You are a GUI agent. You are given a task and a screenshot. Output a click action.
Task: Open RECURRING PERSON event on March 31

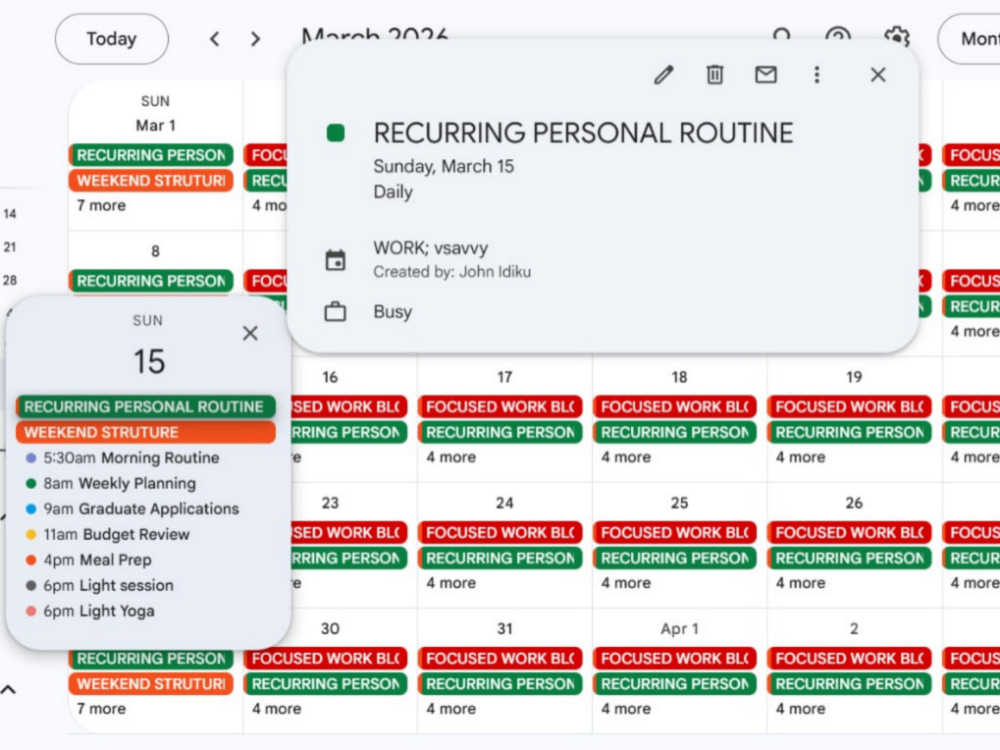tap(500, 684)
